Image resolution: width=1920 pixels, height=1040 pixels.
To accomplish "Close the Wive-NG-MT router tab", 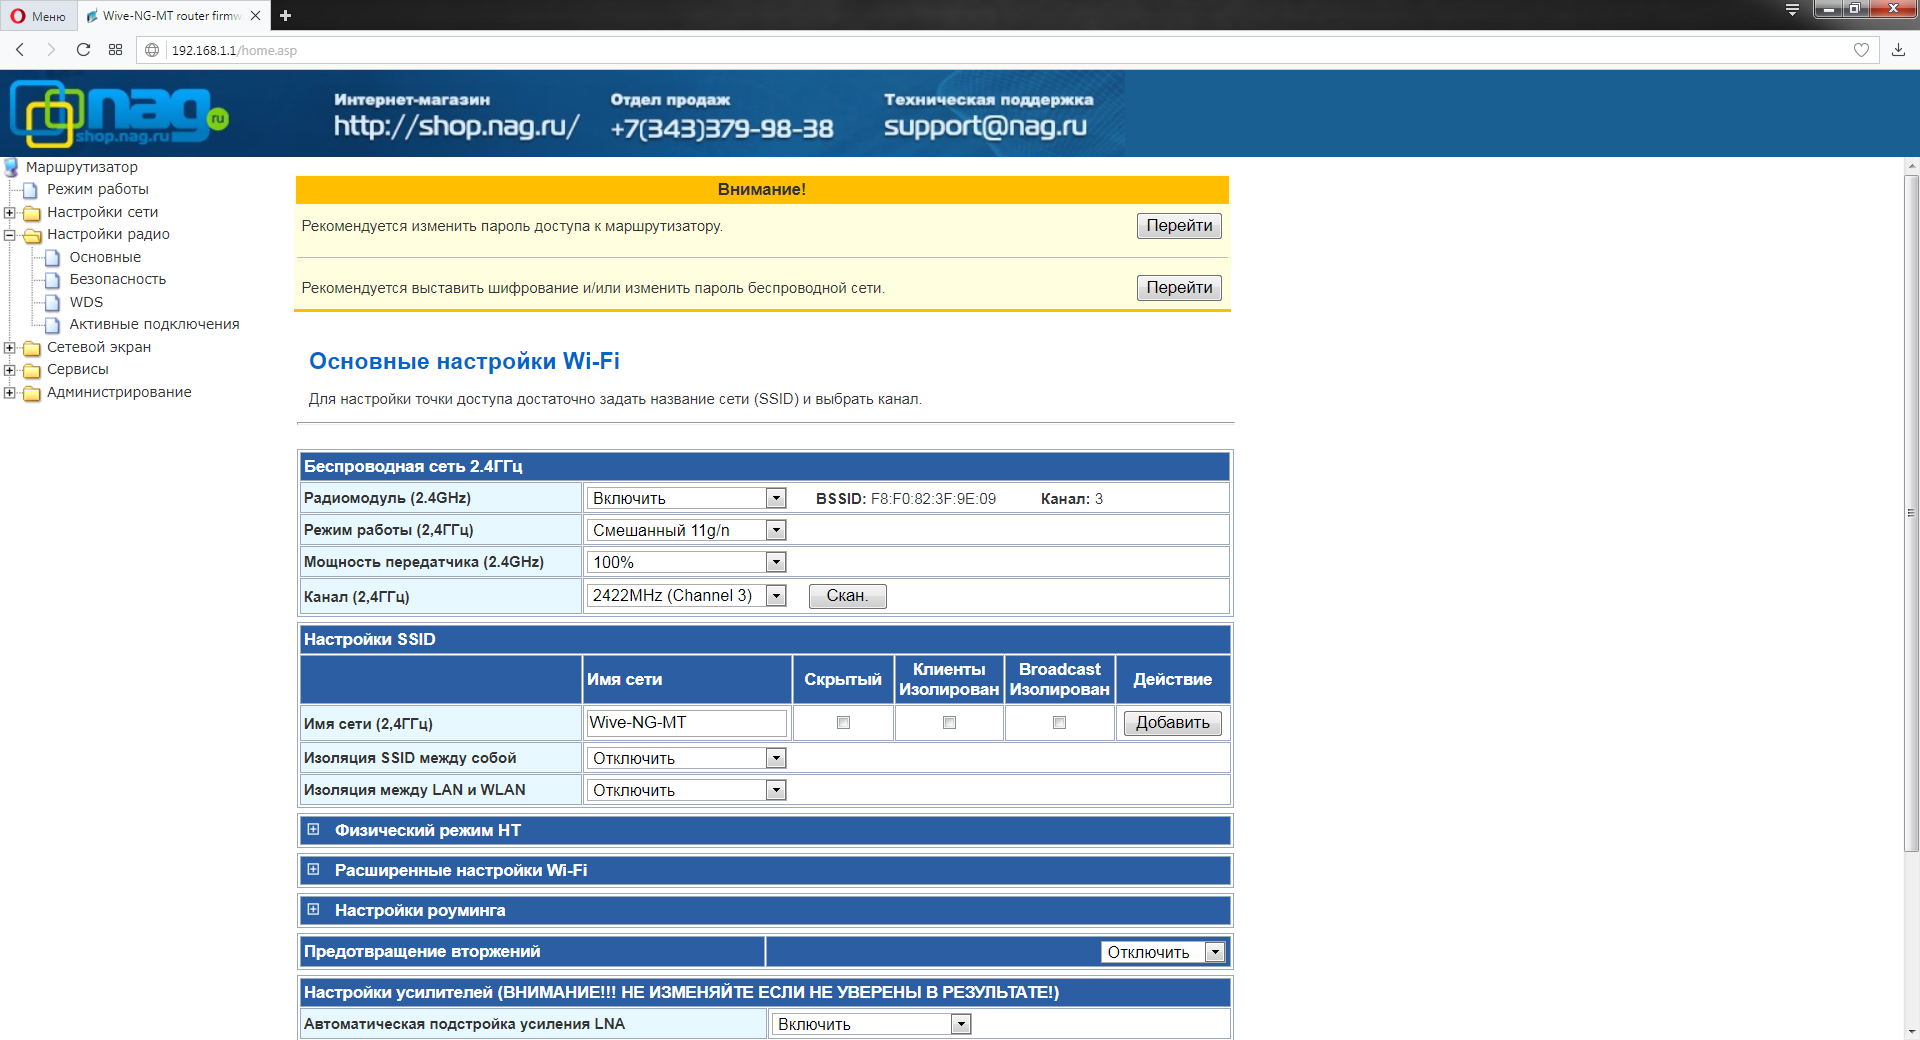I will click(x=256, y=15).
